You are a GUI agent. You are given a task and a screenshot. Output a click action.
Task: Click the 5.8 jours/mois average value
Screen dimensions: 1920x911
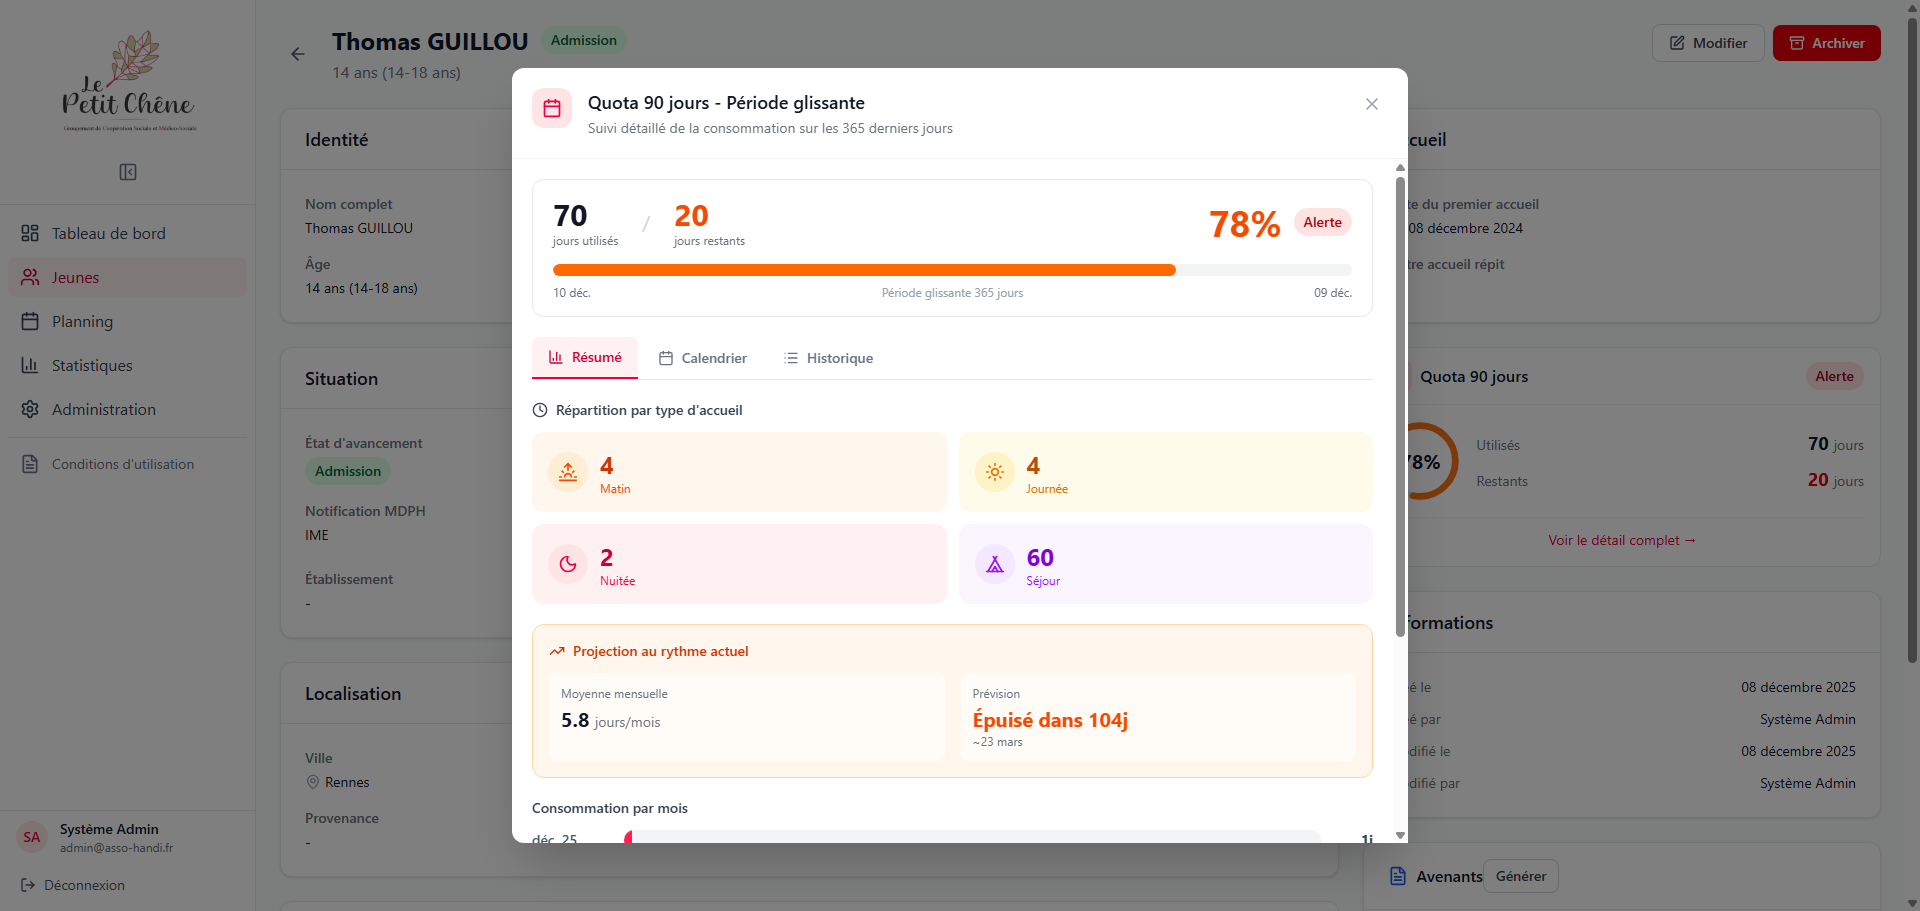(x=610, y=721)
